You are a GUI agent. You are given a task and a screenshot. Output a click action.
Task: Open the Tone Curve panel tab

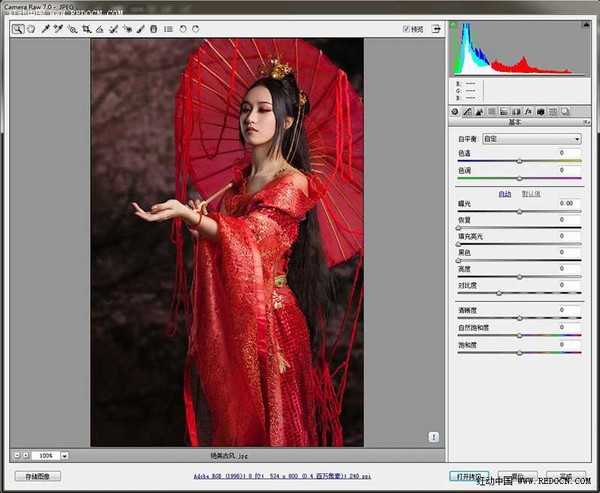[x=468, y=111]
